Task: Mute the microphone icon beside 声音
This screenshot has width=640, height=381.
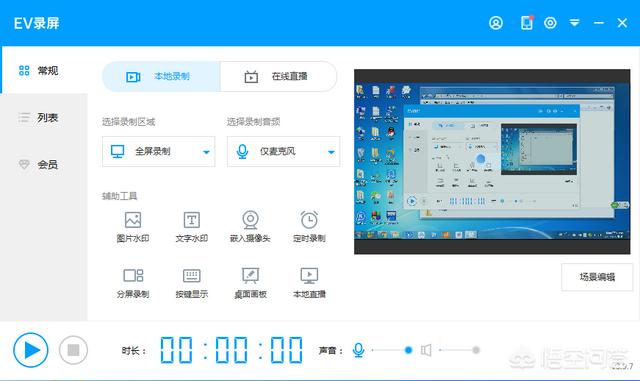Action: tap(358, 350)
